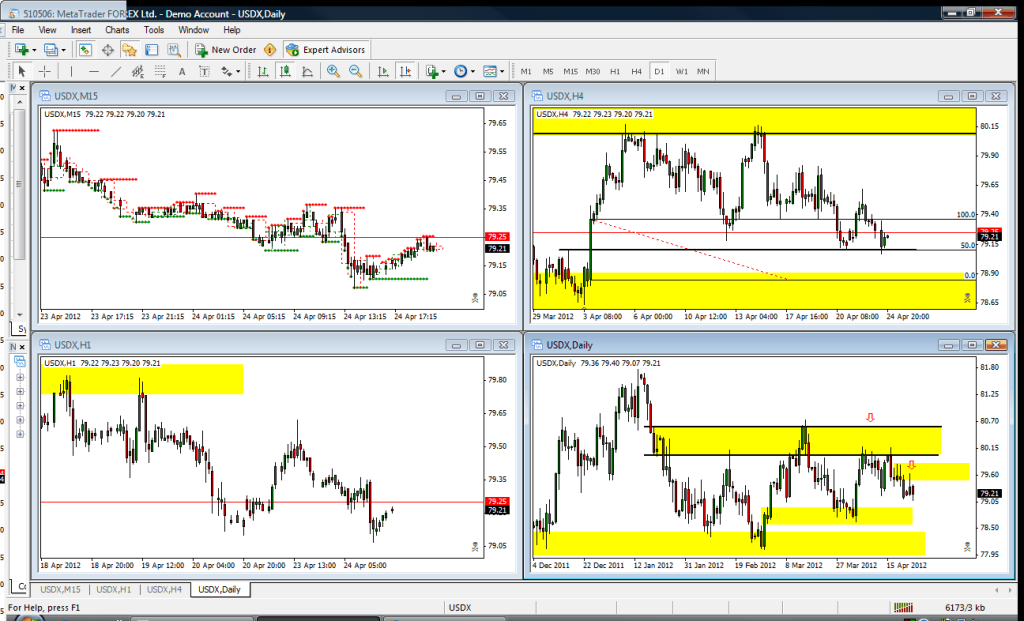
Task: Open the View menu
Action: pos(47,30)
